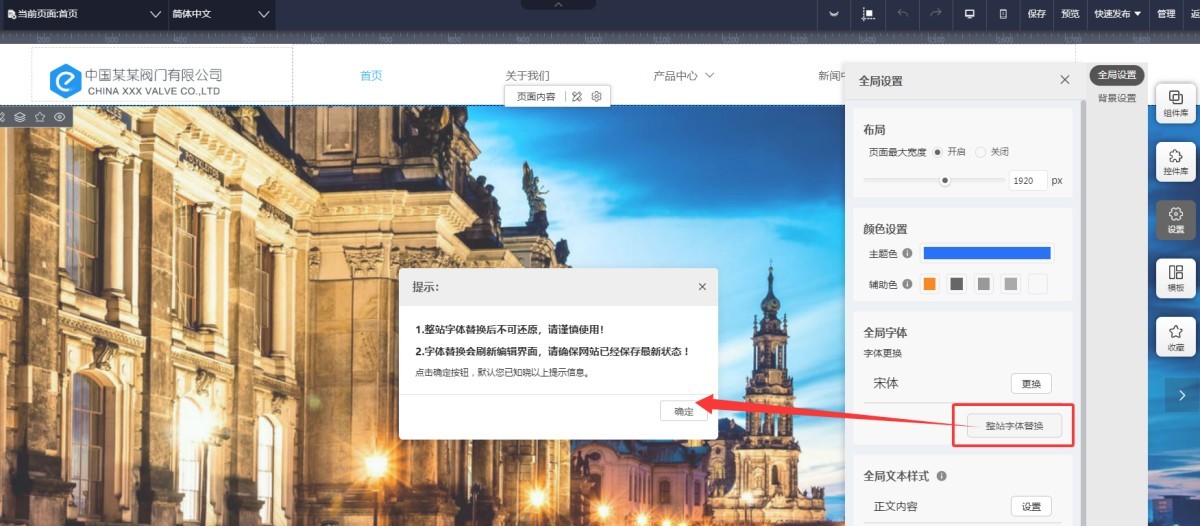
Task: Pick the dark gray 辅助色 swatch
Action: (x=957, y=284)
